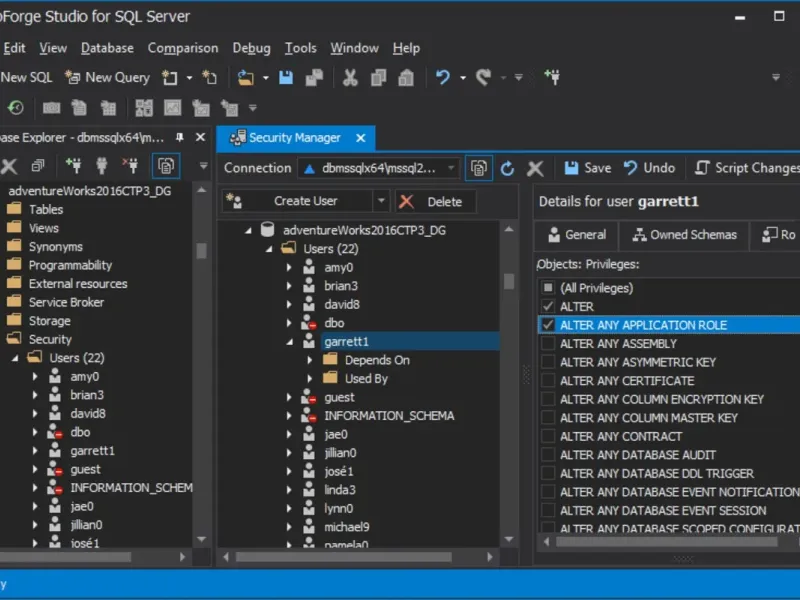Viewport: 800px width, 600px height.
Task: Pin the Database Explorer panel
Action: (x=180, y=137)
